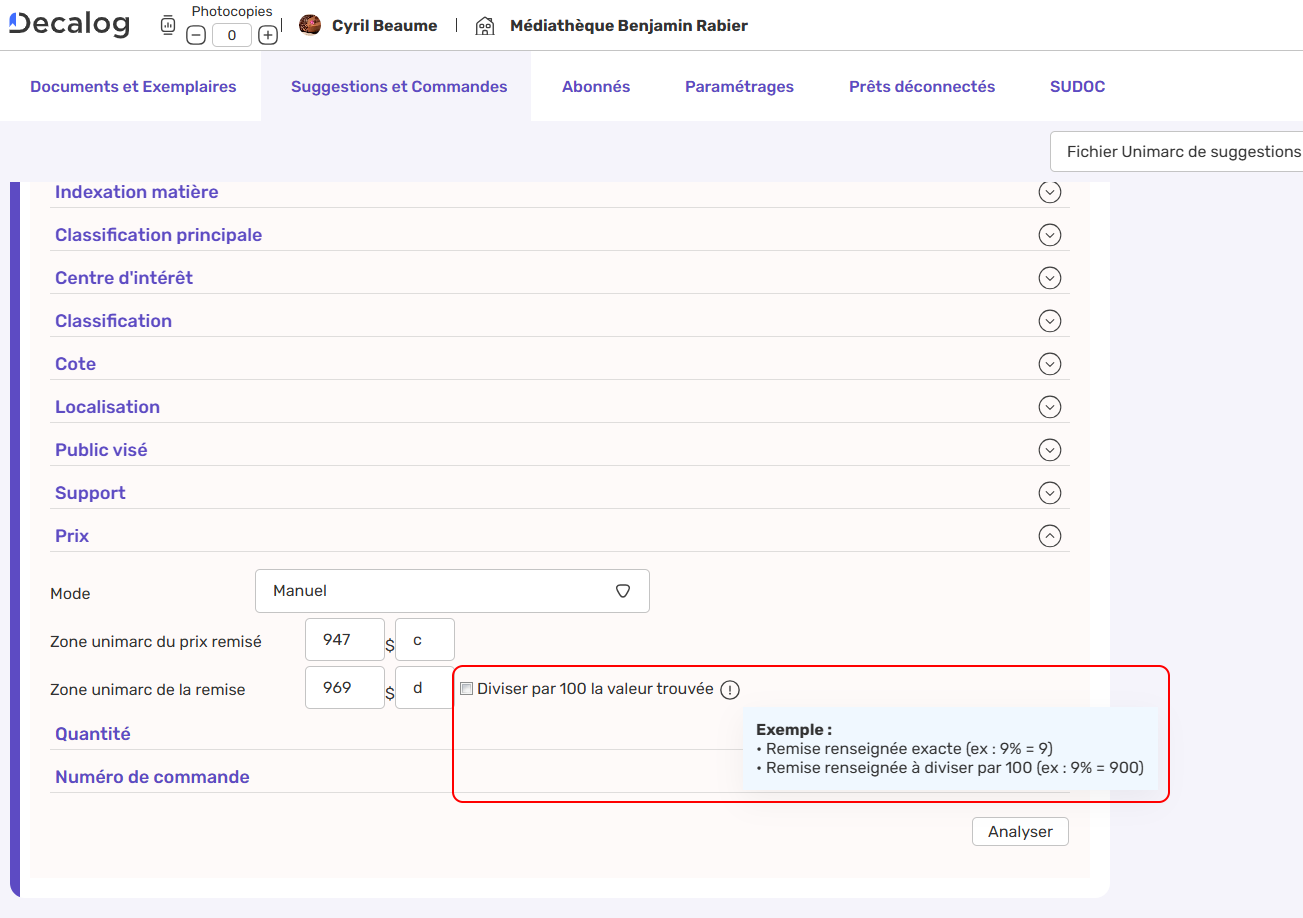Screen dimensions: 1303x918
Task: Click remise zone field 969
Action: tap(345, 688)
